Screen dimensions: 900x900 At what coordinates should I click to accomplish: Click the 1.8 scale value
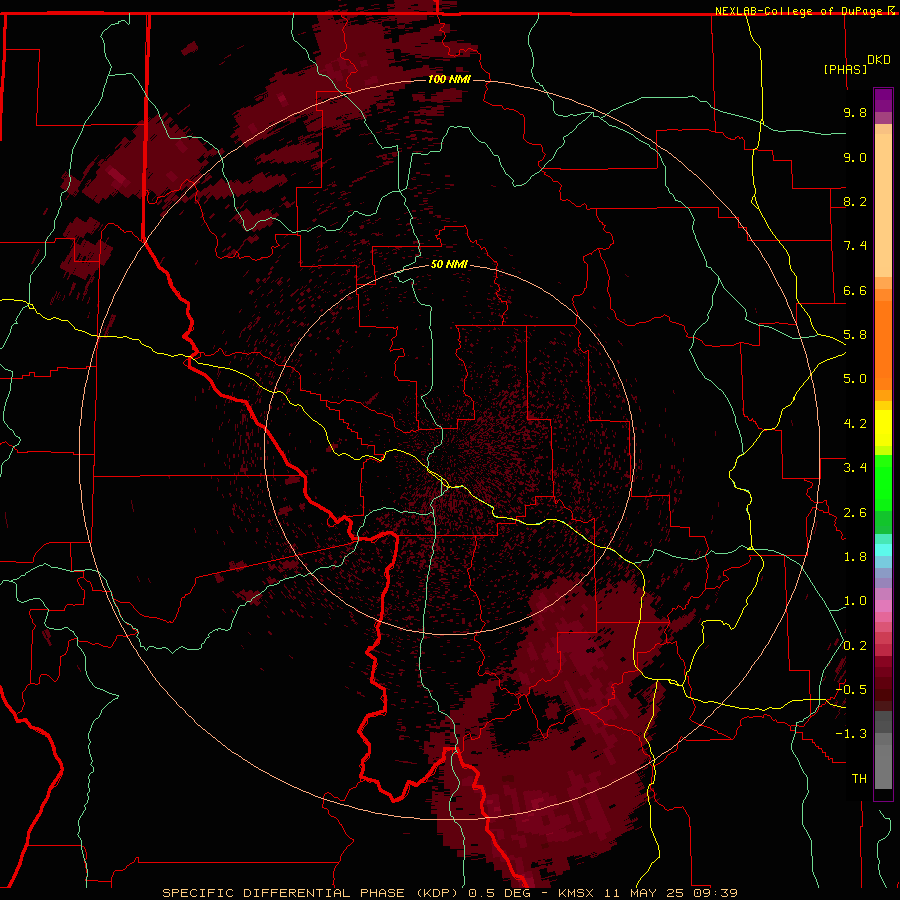(855, 557)
